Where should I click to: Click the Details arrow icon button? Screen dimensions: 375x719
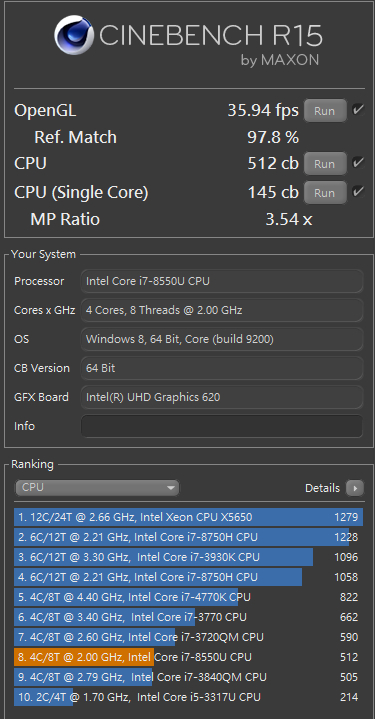(355, 488)
